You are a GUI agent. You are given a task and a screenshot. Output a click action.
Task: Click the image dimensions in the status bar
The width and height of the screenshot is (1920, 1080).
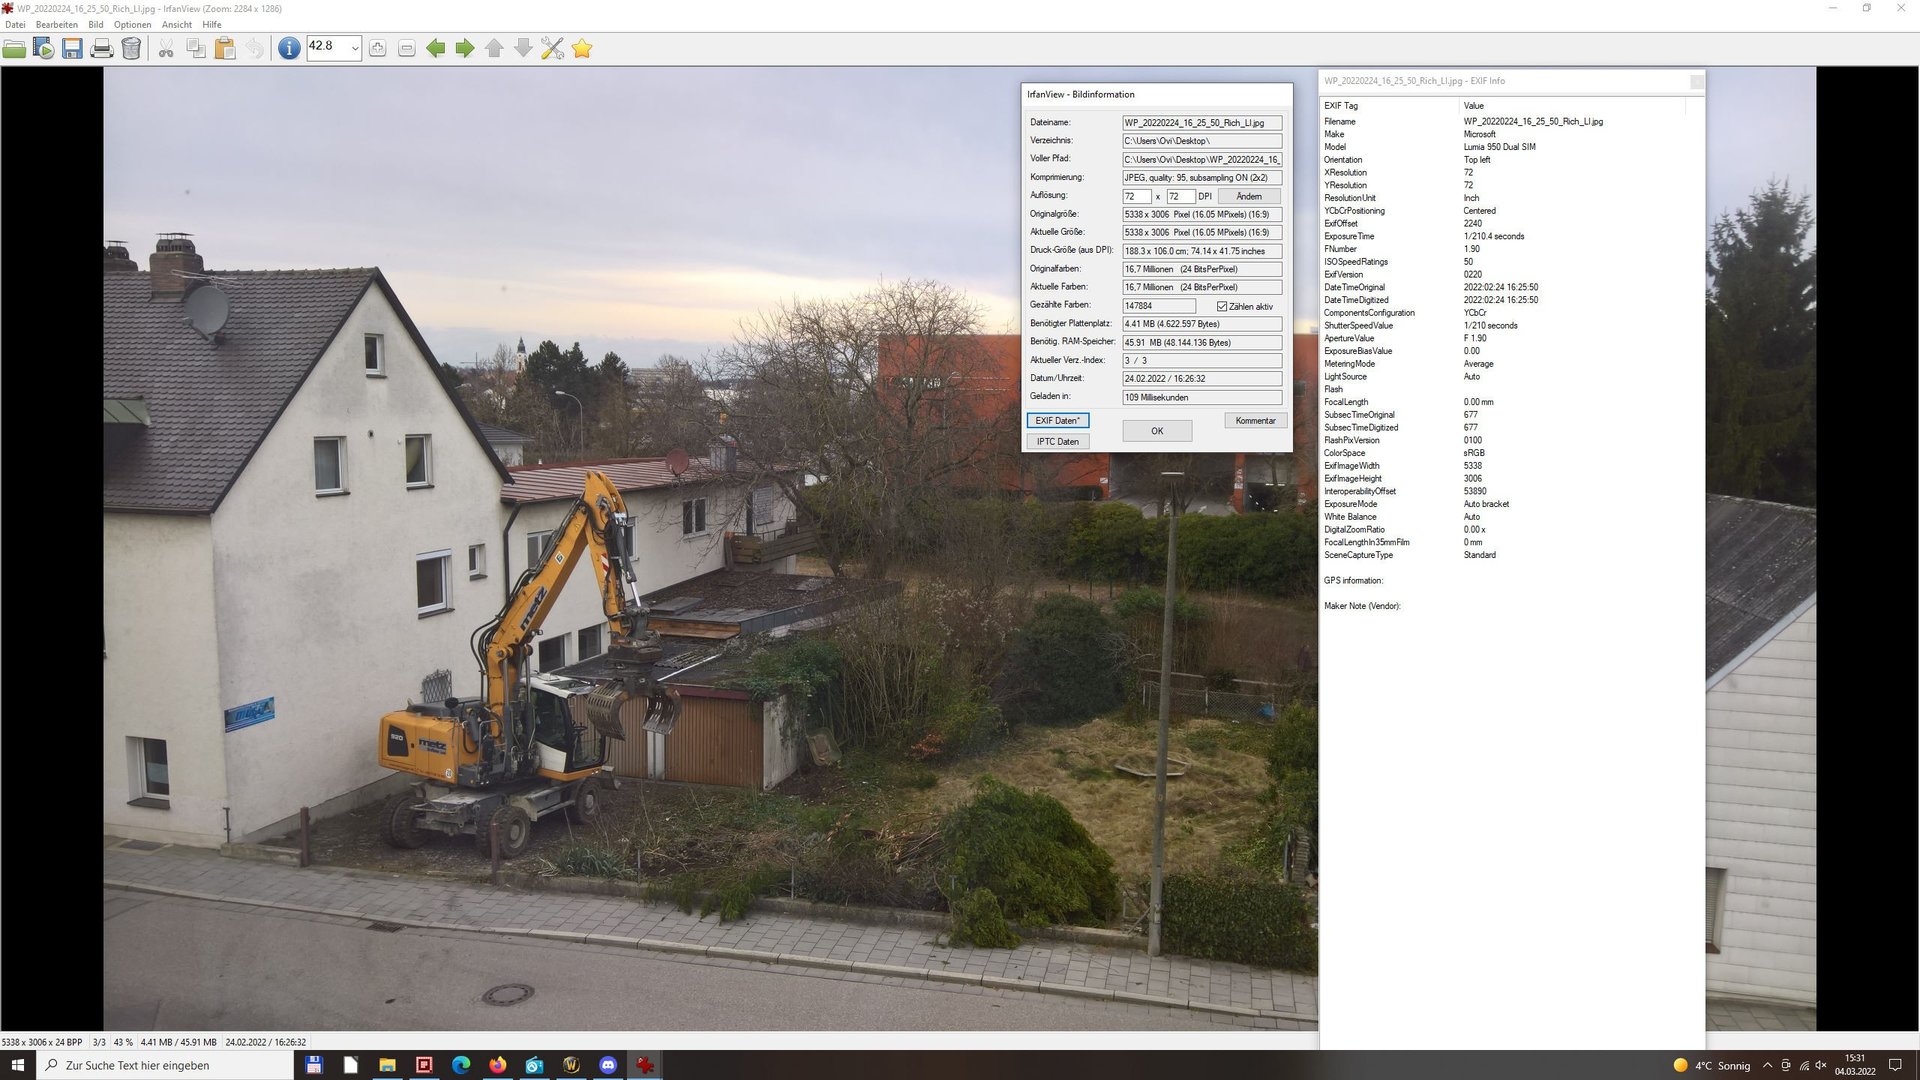[43, 1042]
